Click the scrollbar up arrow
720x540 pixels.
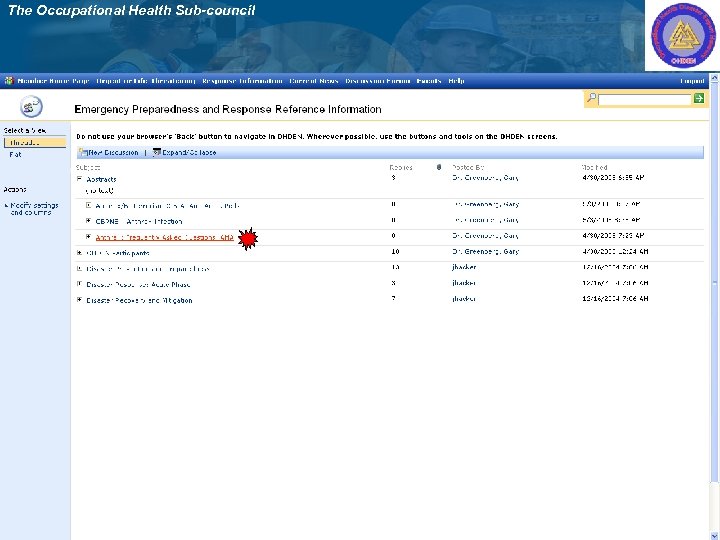coord(715,79)
